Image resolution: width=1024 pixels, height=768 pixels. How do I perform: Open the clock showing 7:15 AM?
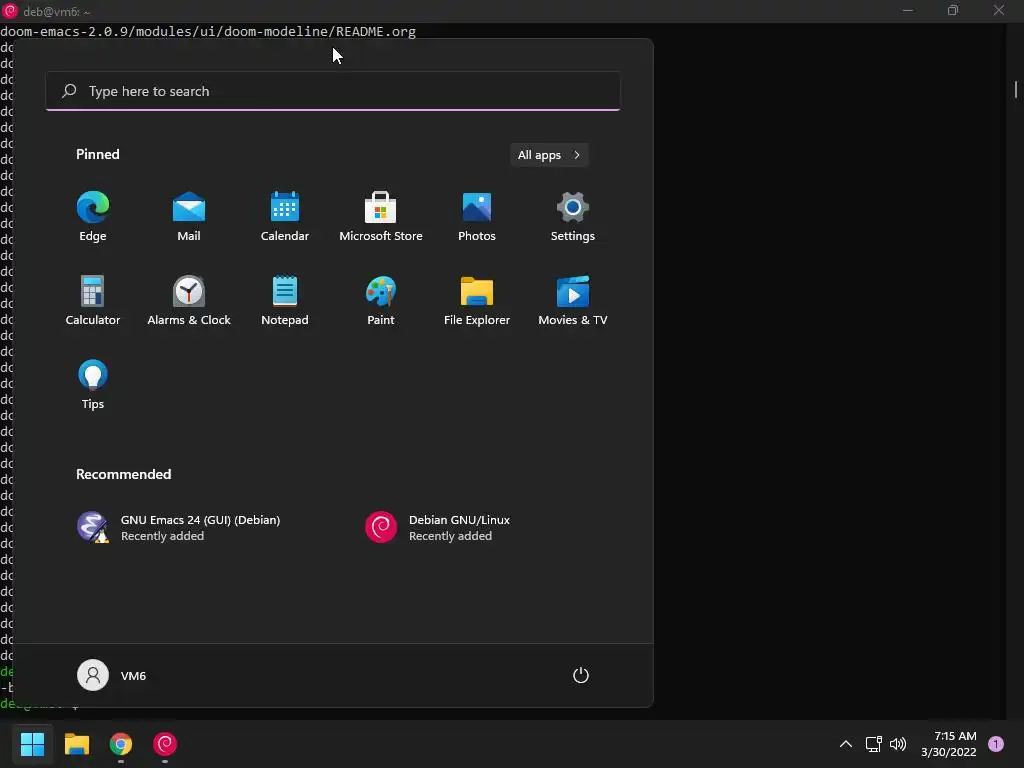tap(949, 744)
